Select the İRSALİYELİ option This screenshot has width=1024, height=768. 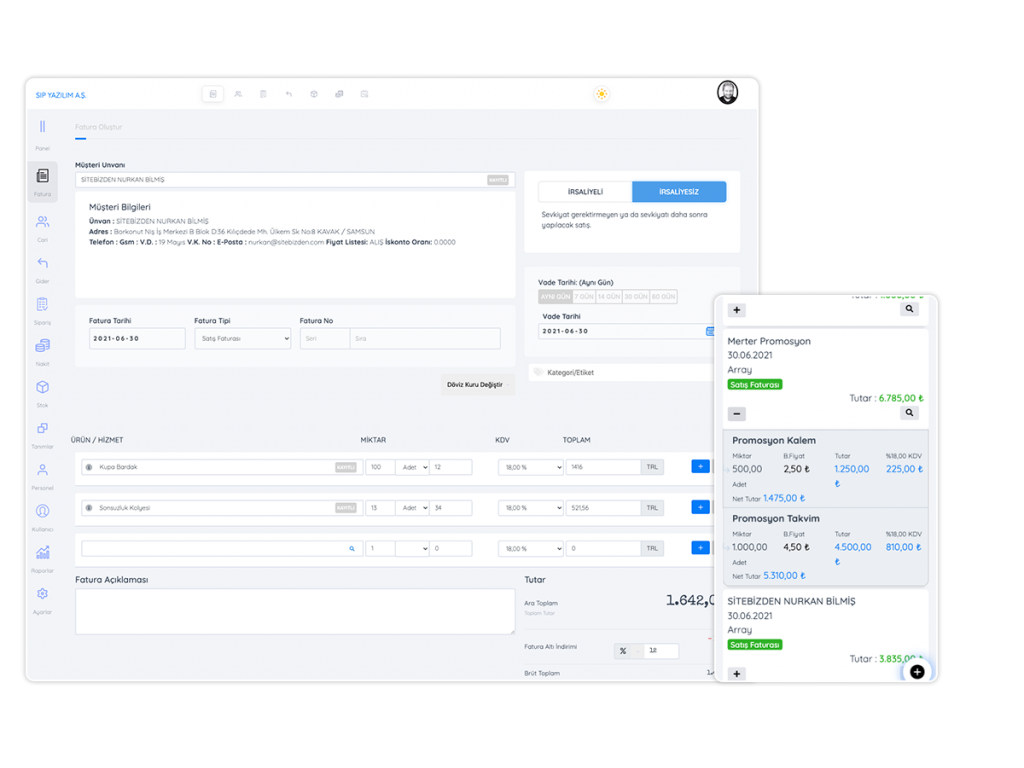coord(585,192)
